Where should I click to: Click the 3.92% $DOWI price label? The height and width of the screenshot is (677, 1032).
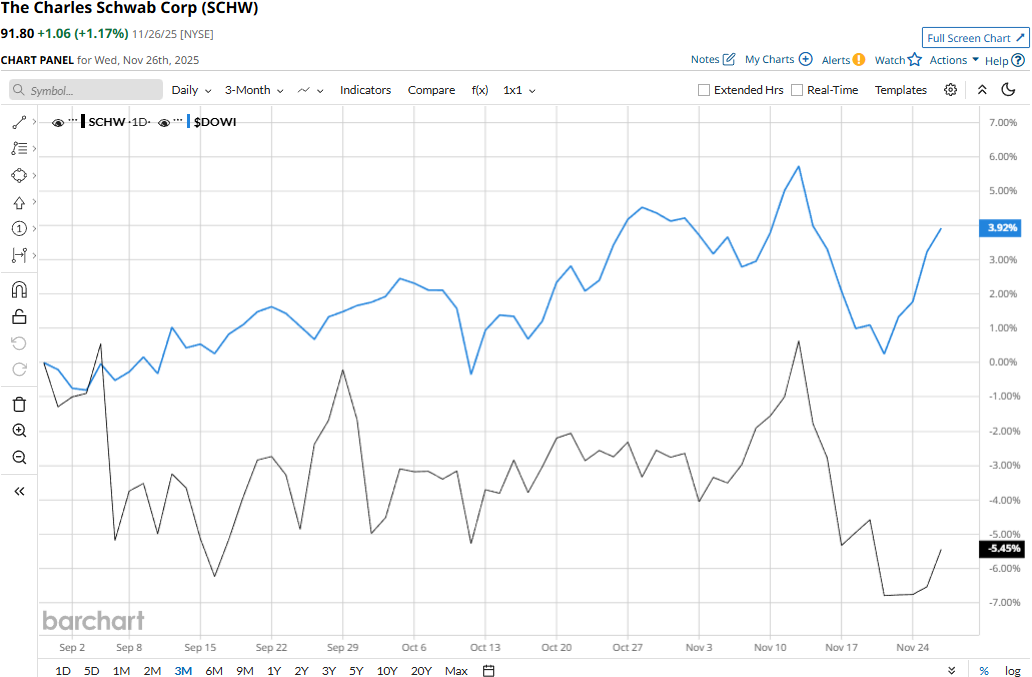coord(1001,228)
